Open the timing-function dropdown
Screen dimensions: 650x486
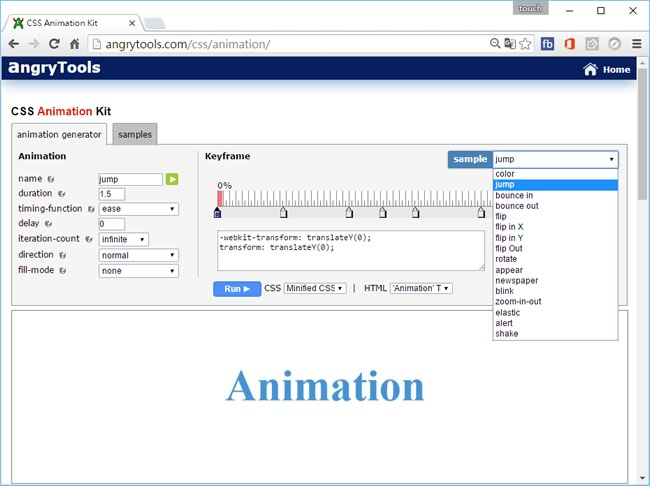click(x=138, y=209)
